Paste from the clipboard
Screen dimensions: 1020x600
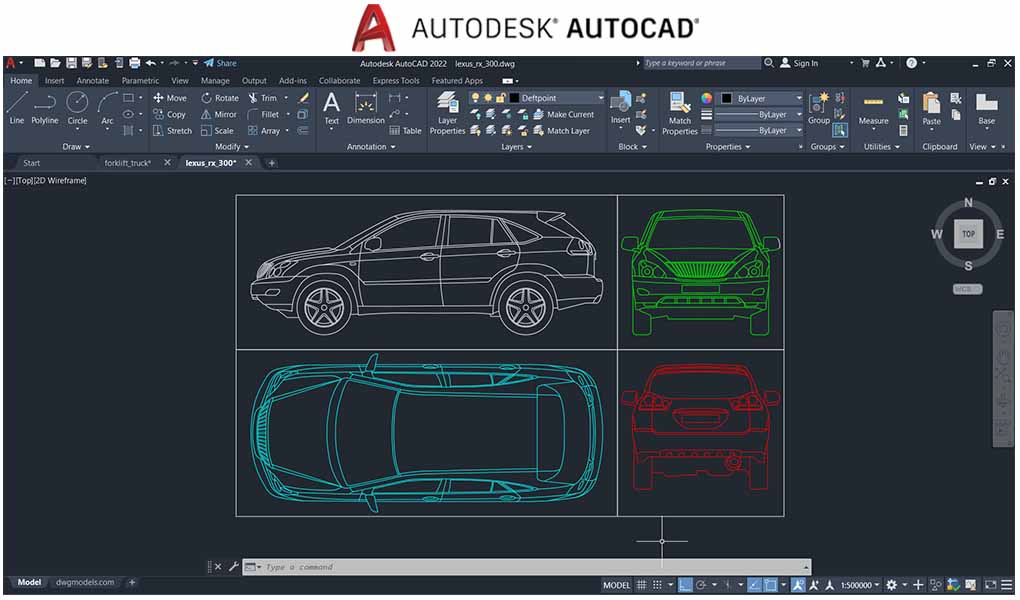tap(932, 109)
